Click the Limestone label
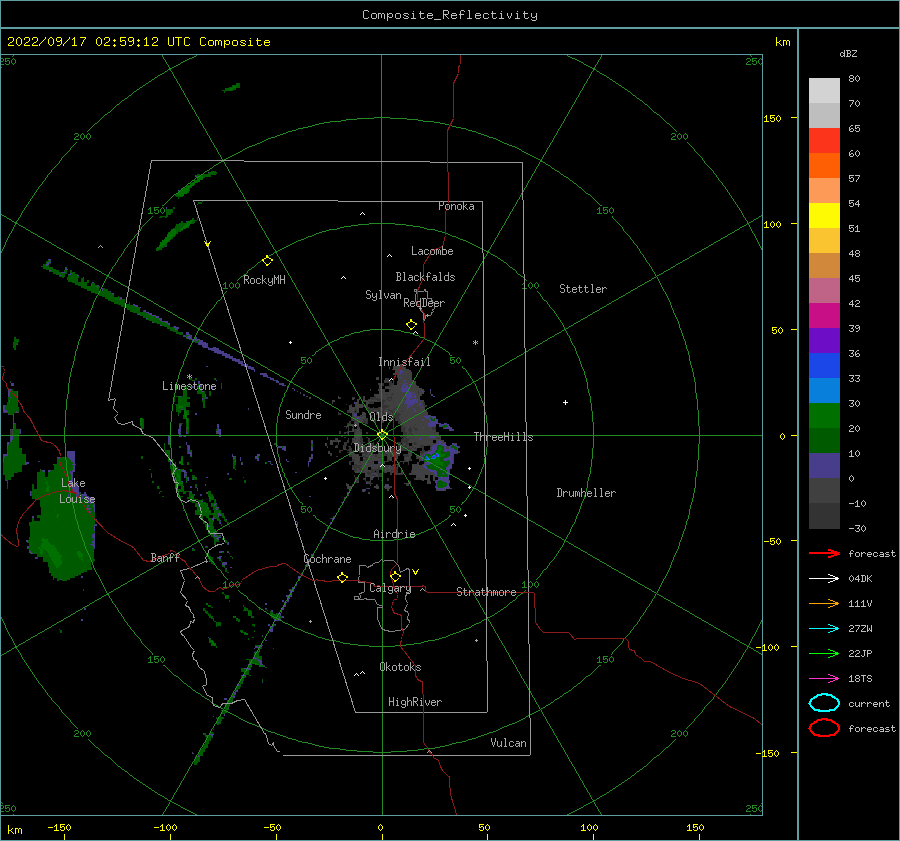900x841 pixels. pyautogui.click(x=189, y=386)
